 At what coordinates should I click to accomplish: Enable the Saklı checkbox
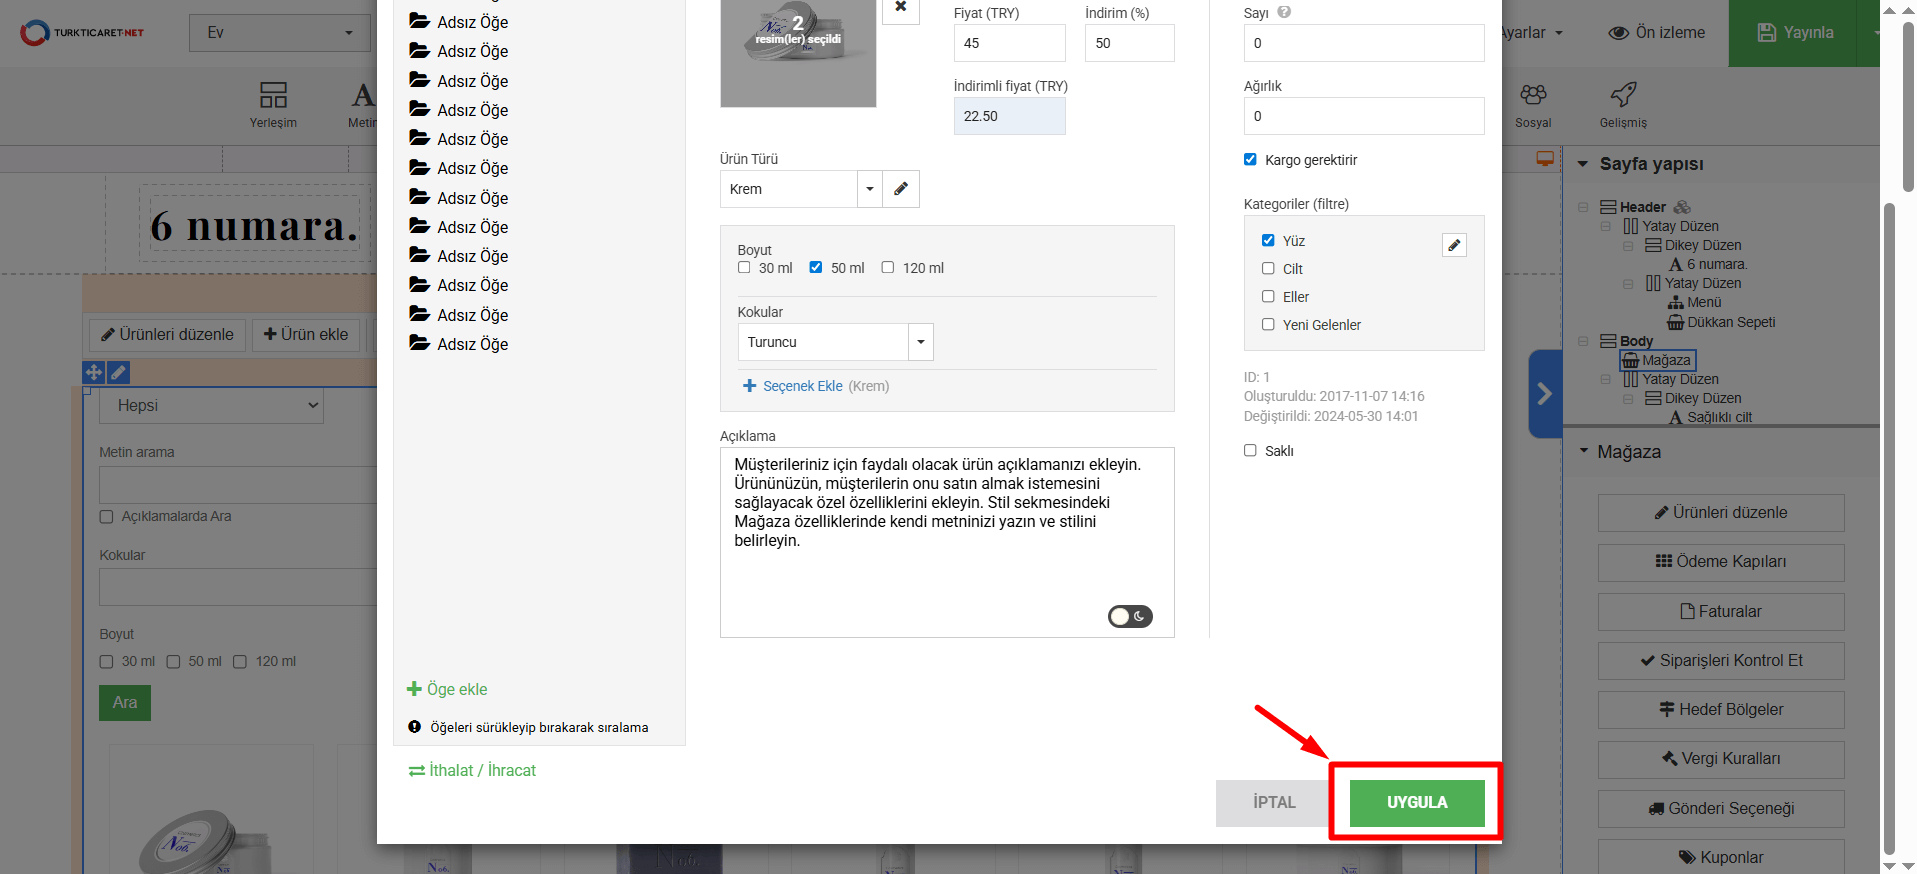(x=1250, y=451)
